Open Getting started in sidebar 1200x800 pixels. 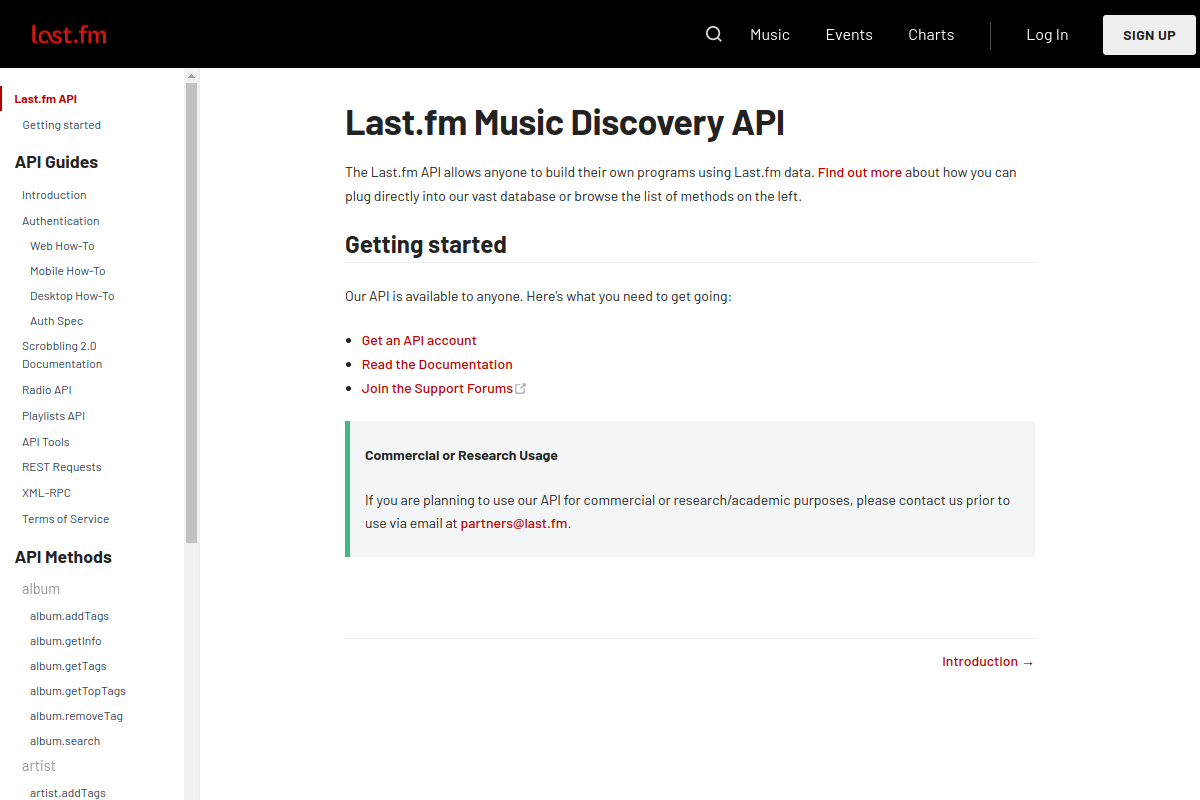point(61,125)
